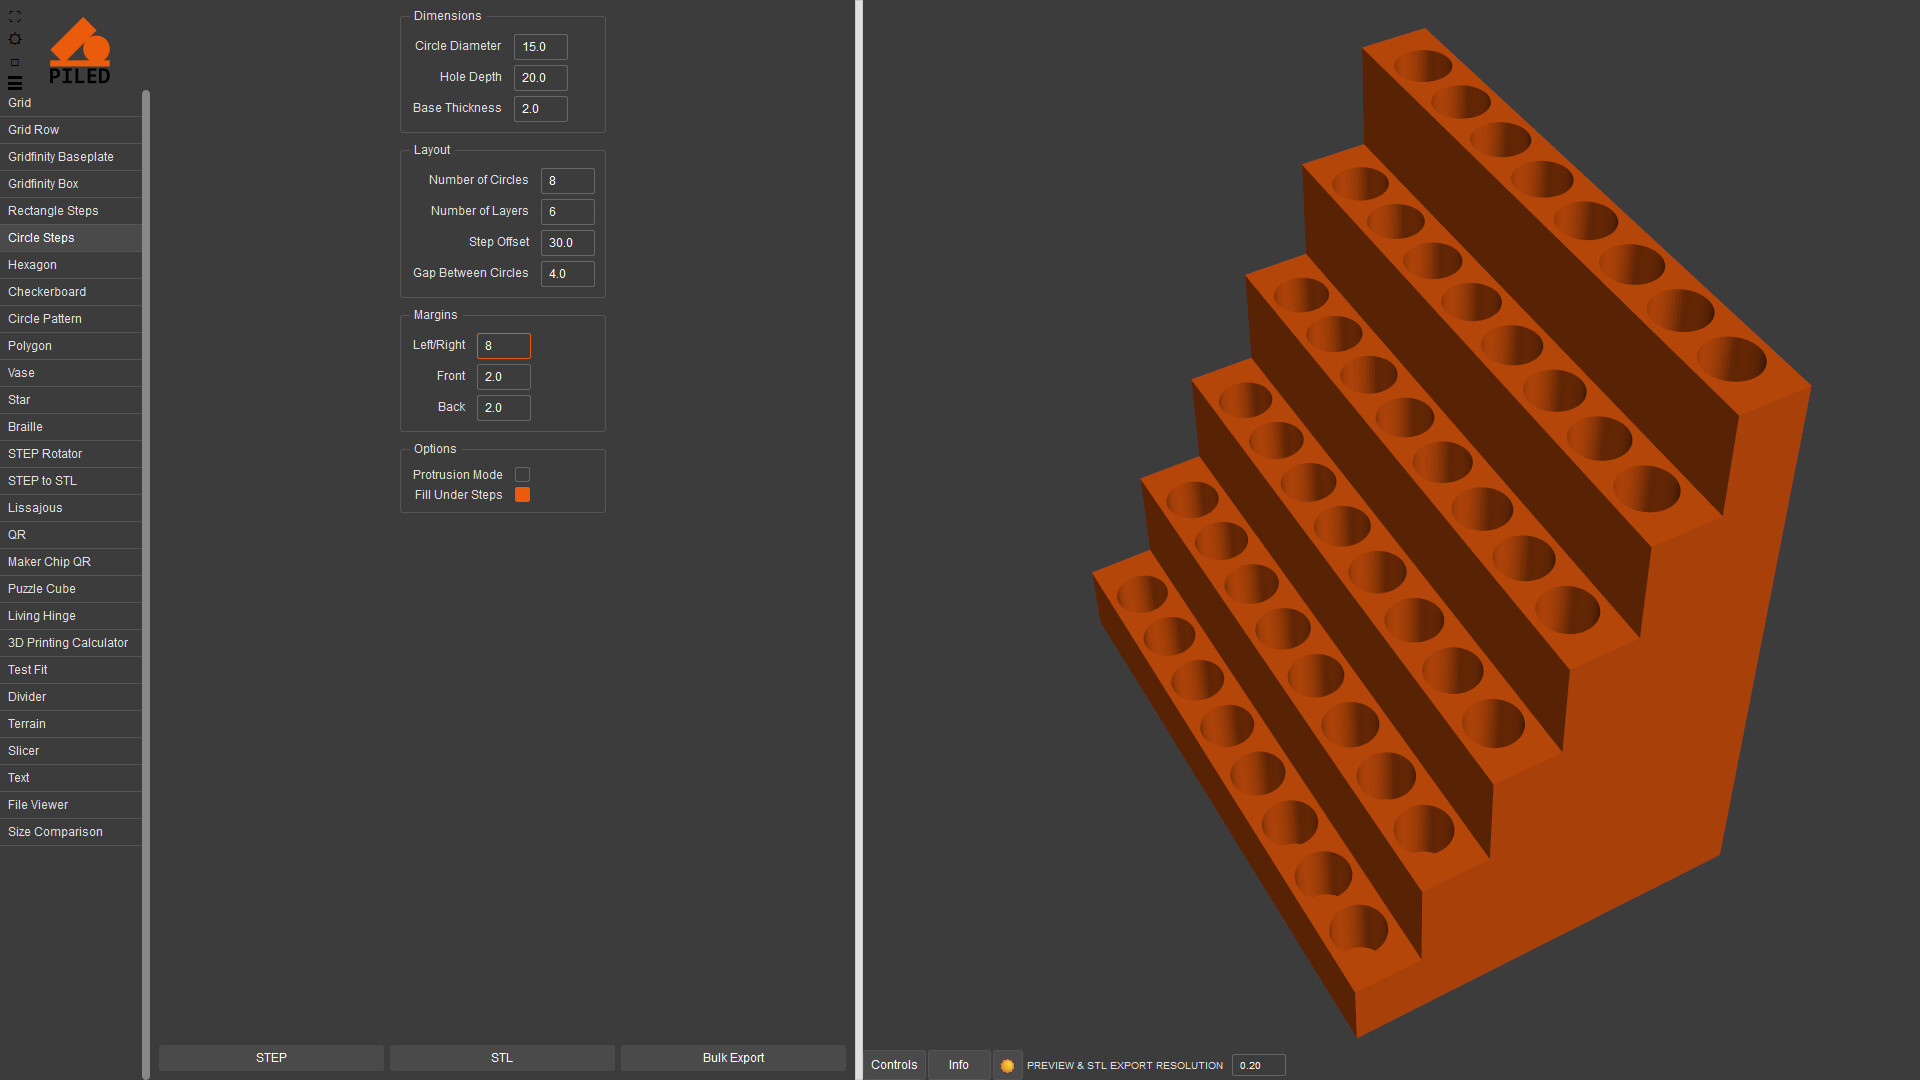1920x1080 pixels.
Task: Click the PILED logo
Action: (80, 51)
